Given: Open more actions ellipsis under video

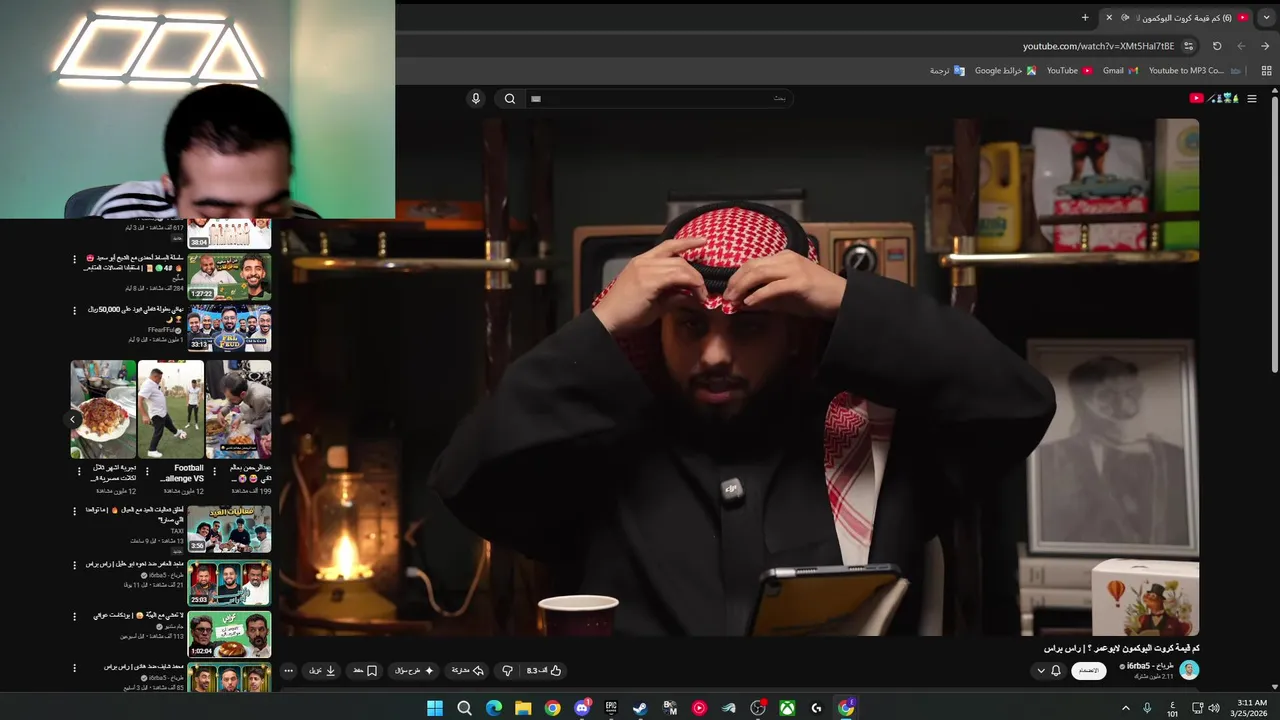Looking at the screenshot, I should (x=288, y=670).
